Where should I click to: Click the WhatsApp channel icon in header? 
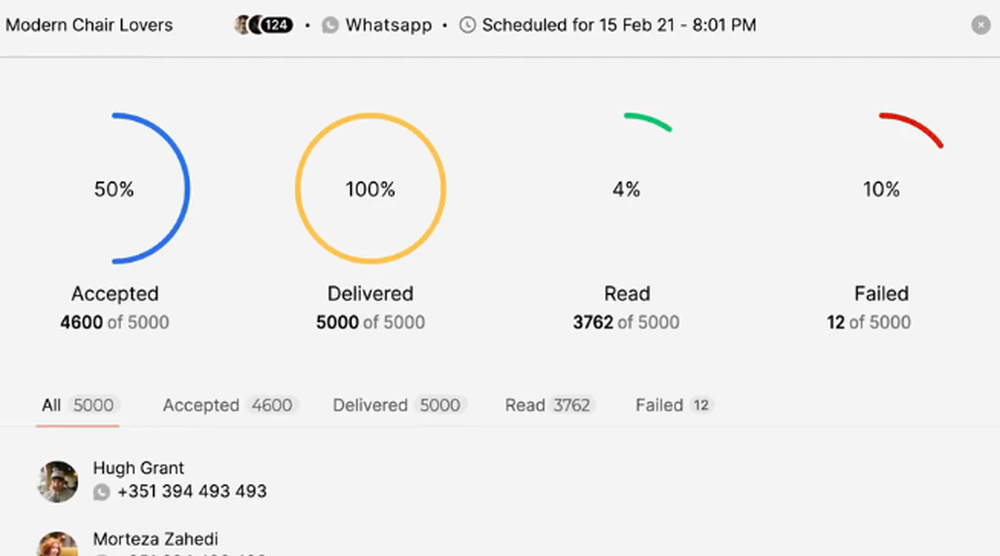click(x=330, y=25)
